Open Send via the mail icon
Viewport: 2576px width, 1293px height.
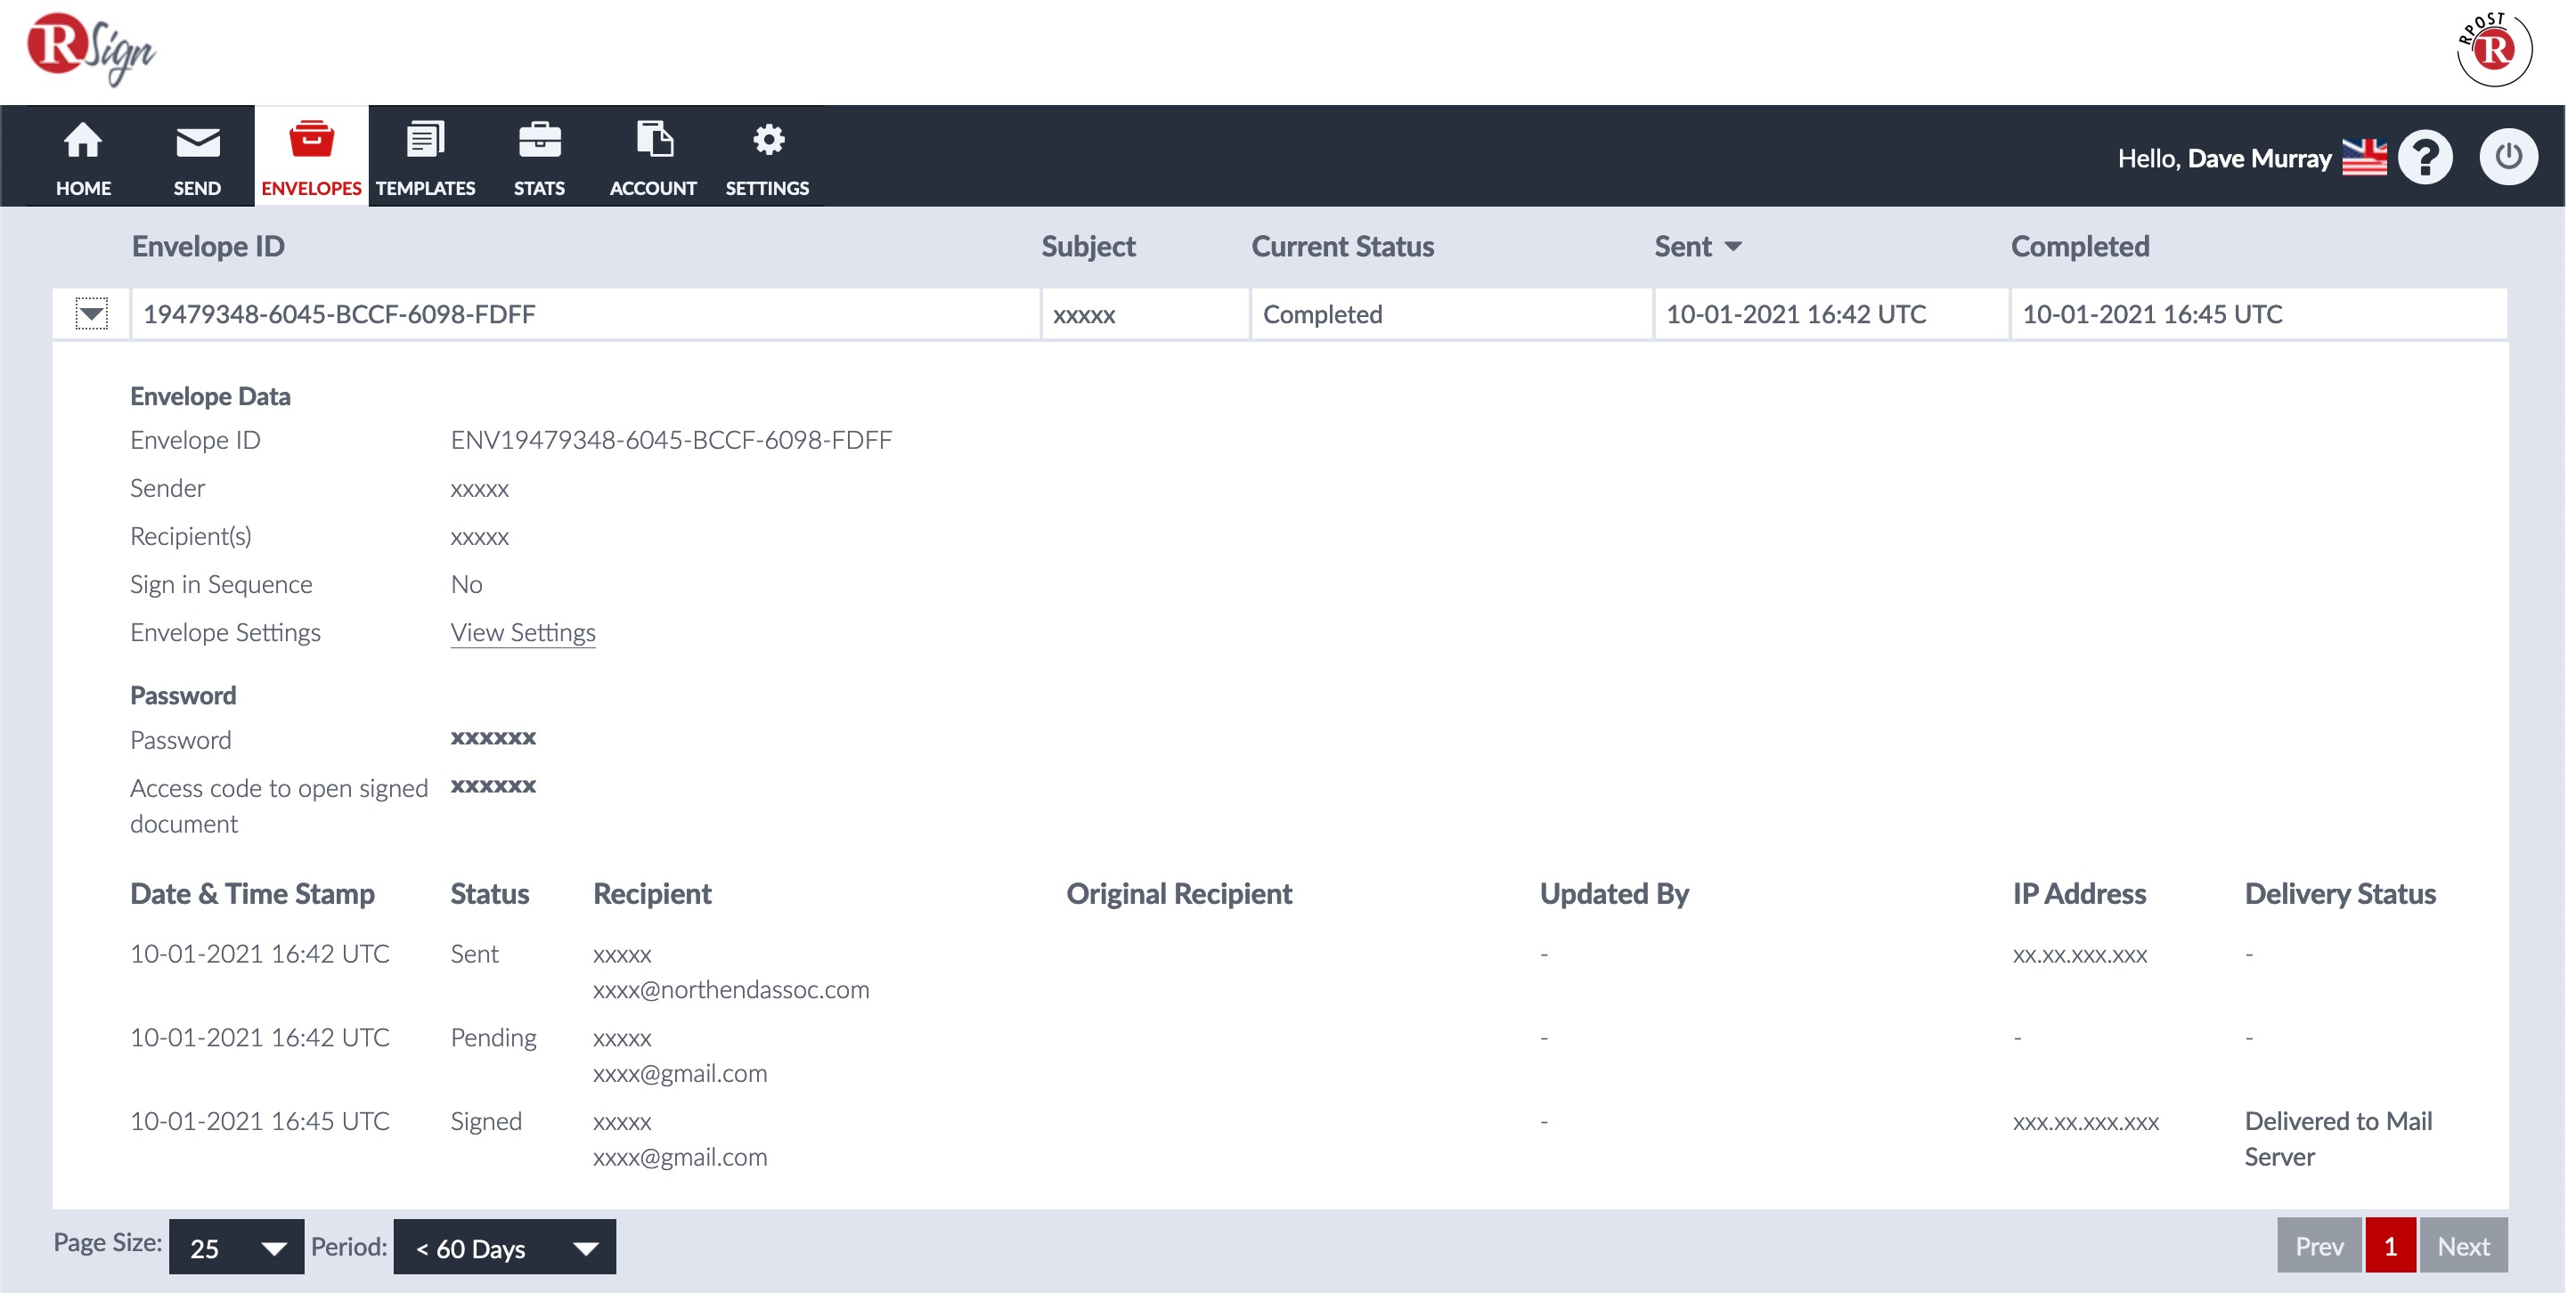(197, 142)
